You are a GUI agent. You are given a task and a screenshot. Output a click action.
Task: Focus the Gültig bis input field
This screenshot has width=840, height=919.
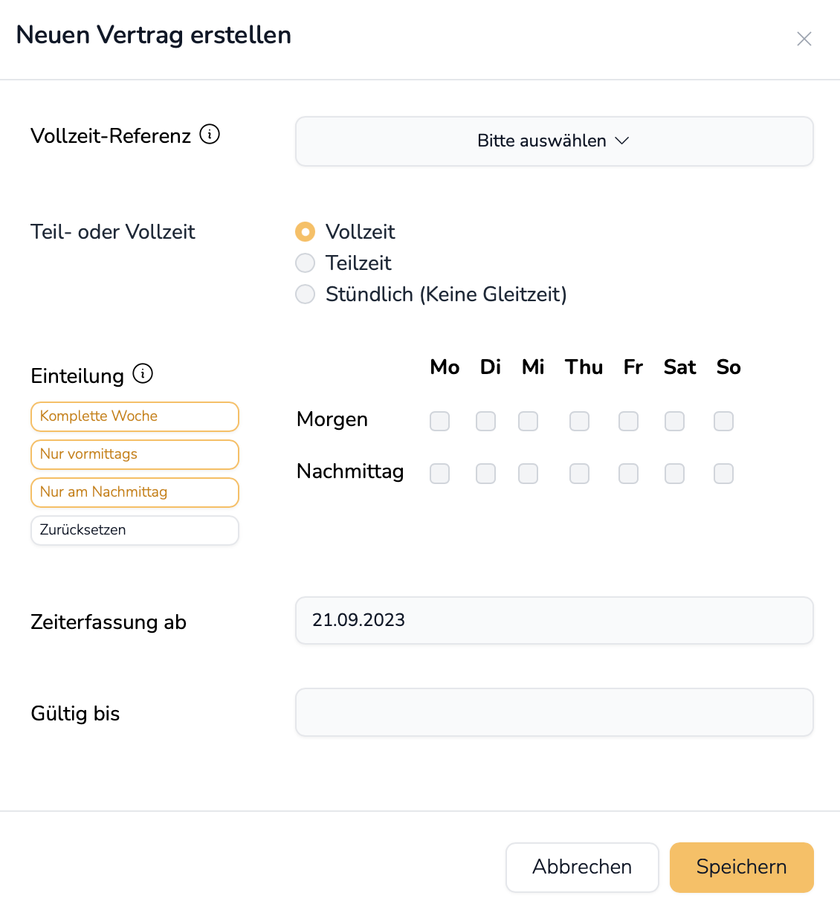tap(554, 712)
